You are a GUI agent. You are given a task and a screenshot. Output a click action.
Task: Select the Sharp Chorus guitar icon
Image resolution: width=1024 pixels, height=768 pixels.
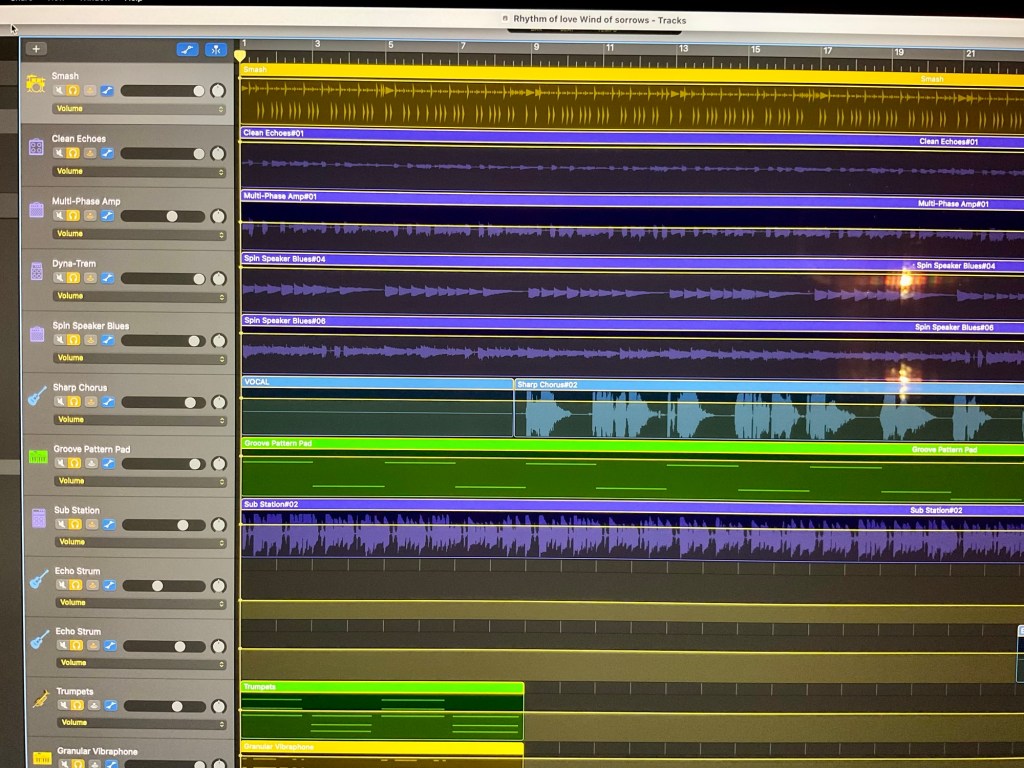point(37,395)
